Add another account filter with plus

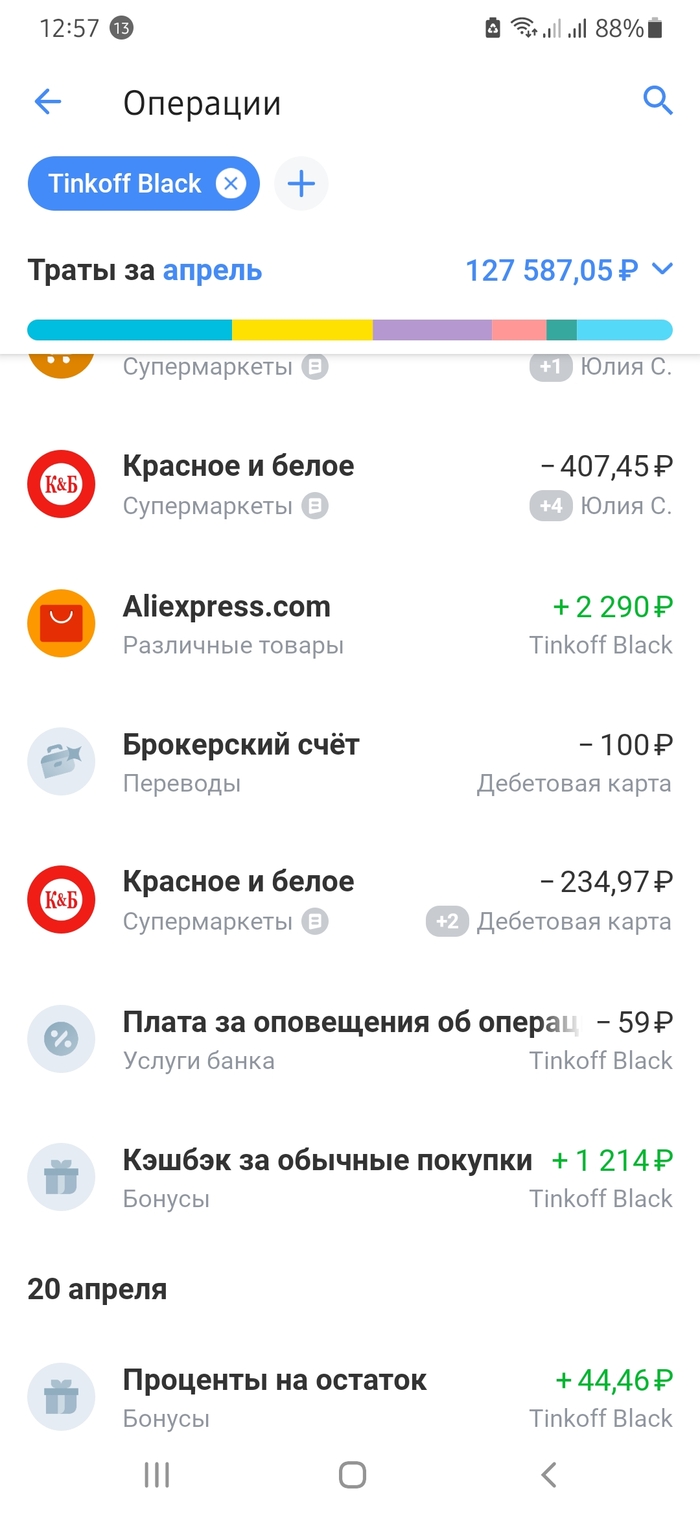[301, 184]
